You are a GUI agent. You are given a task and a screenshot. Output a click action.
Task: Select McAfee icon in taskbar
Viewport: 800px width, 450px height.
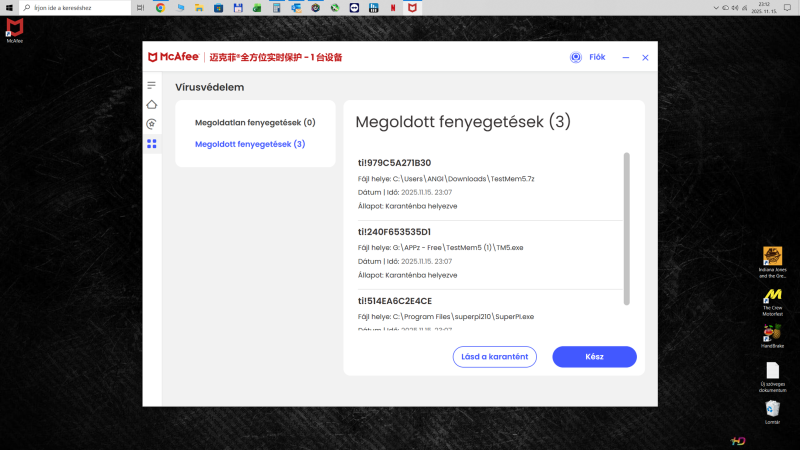pyautogui.click(x=412, y=8)
